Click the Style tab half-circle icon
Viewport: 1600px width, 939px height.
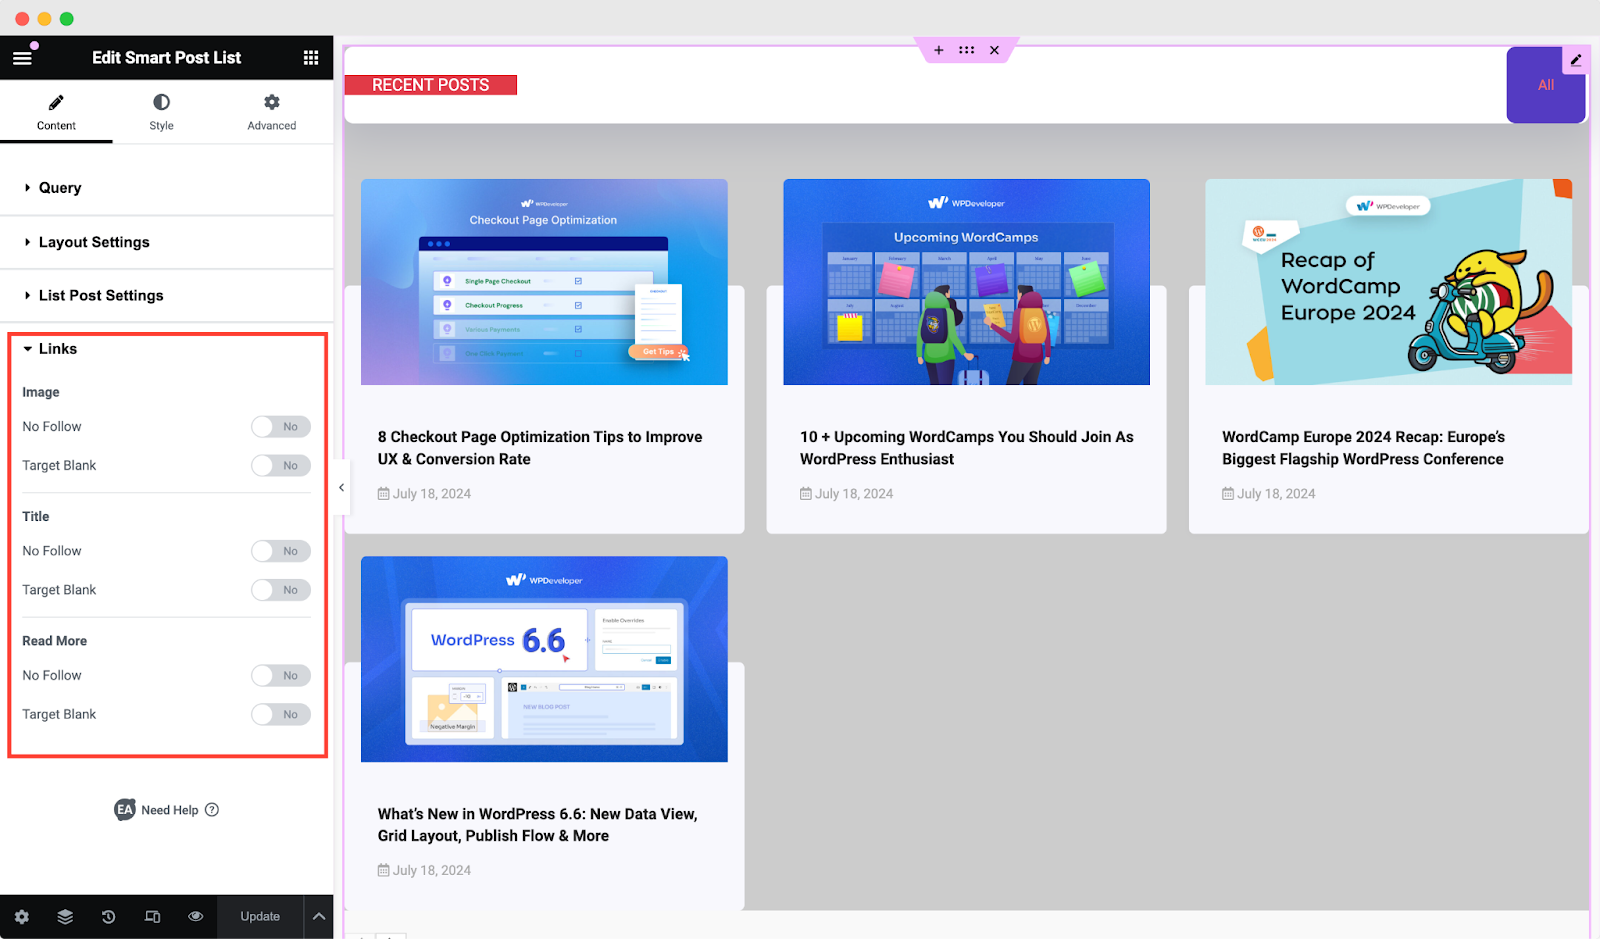[x=161, y=102]
